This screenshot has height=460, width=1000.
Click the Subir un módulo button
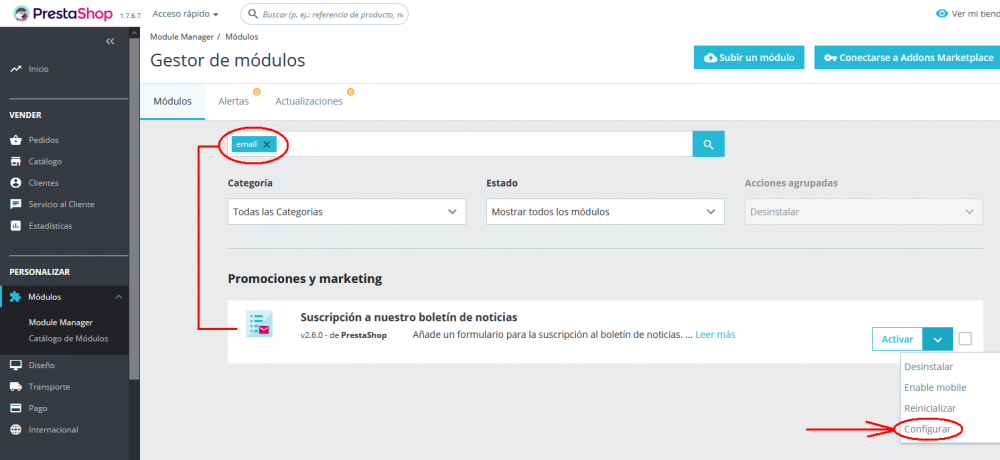pyautogui.click(x=749, y=57)
